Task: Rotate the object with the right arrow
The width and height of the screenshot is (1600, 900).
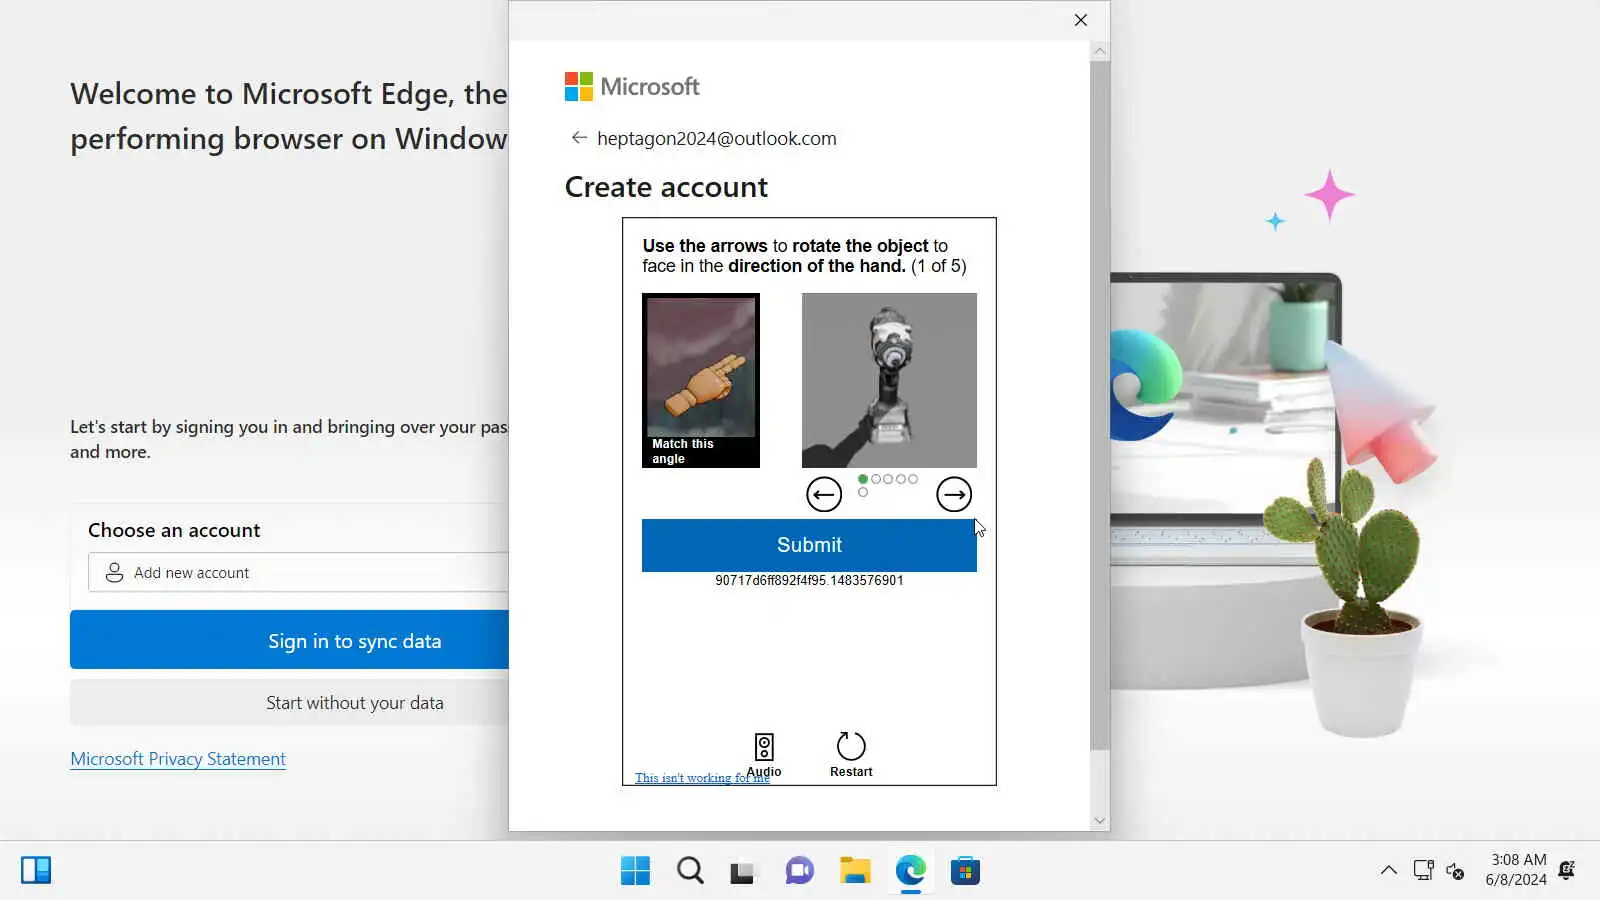Action: pos(954,494)
